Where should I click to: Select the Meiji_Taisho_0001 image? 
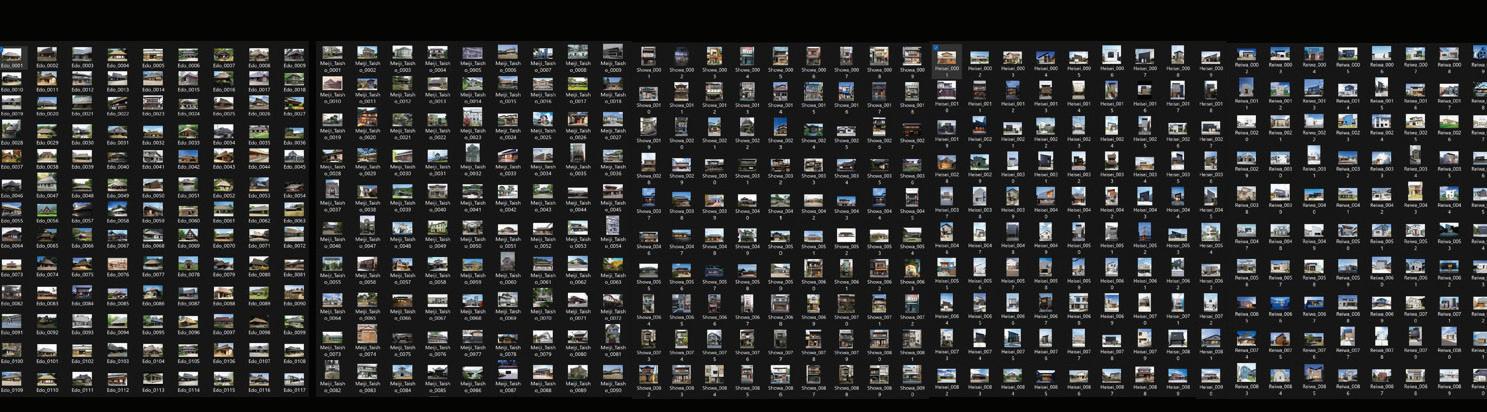coord(332,51)
